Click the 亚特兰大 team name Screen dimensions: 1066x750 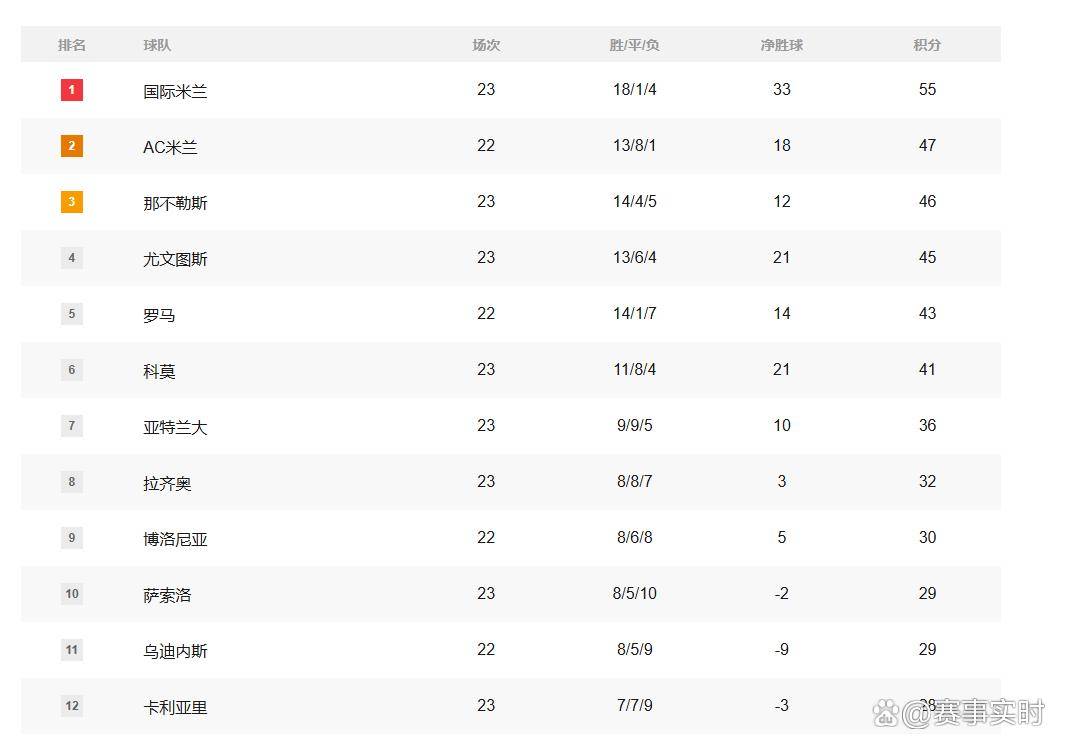175,427
